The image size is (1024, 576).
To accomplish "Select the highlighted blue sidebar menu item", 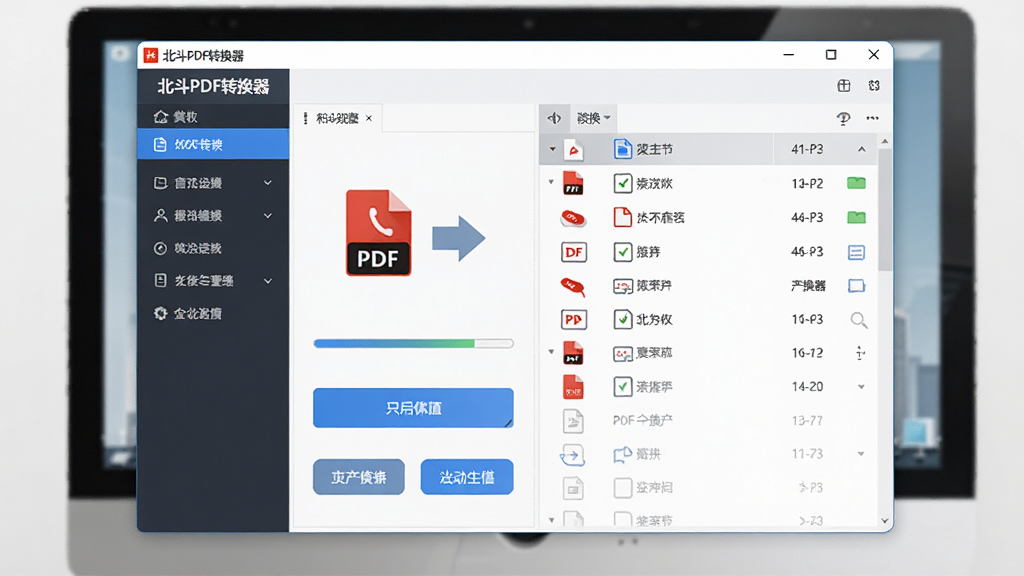I will 214,144.
